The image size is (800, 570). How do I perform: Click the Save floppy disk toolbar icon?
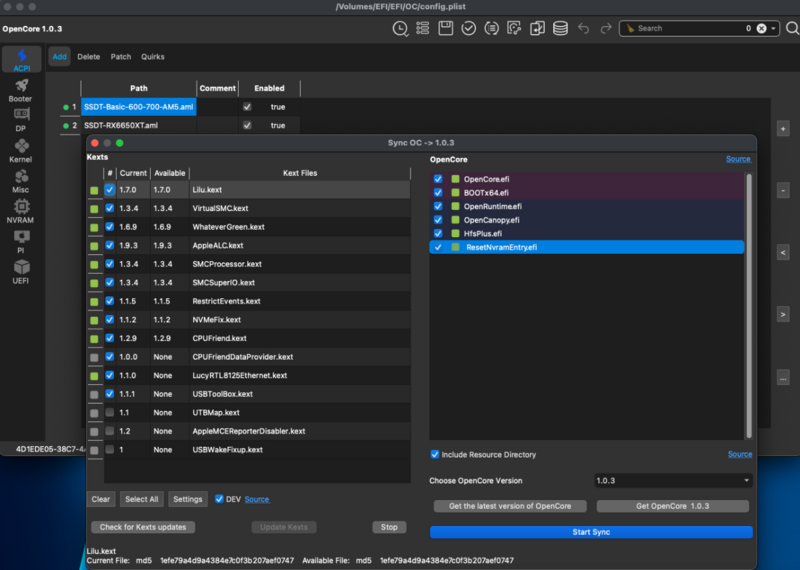446,28
